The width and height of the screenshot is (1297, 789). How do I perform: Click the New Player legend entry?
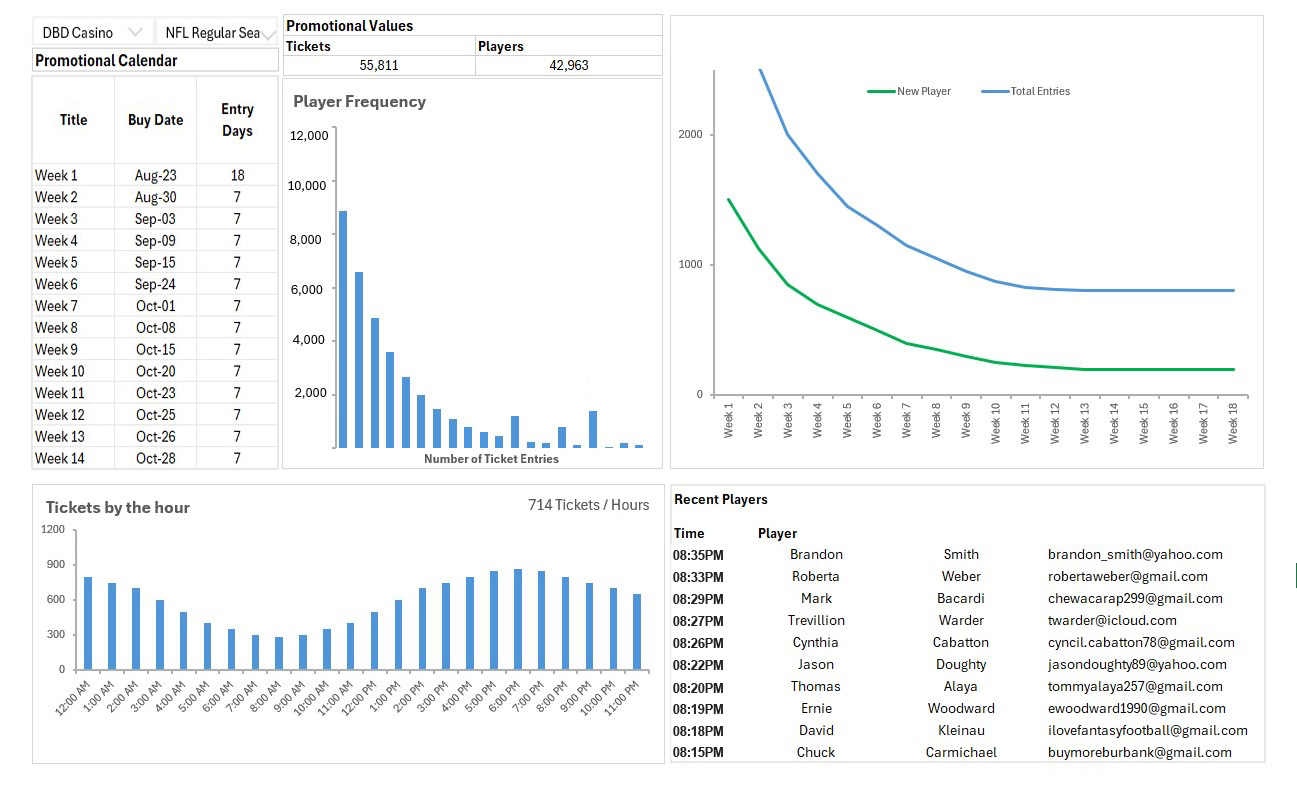click(910, 91)
